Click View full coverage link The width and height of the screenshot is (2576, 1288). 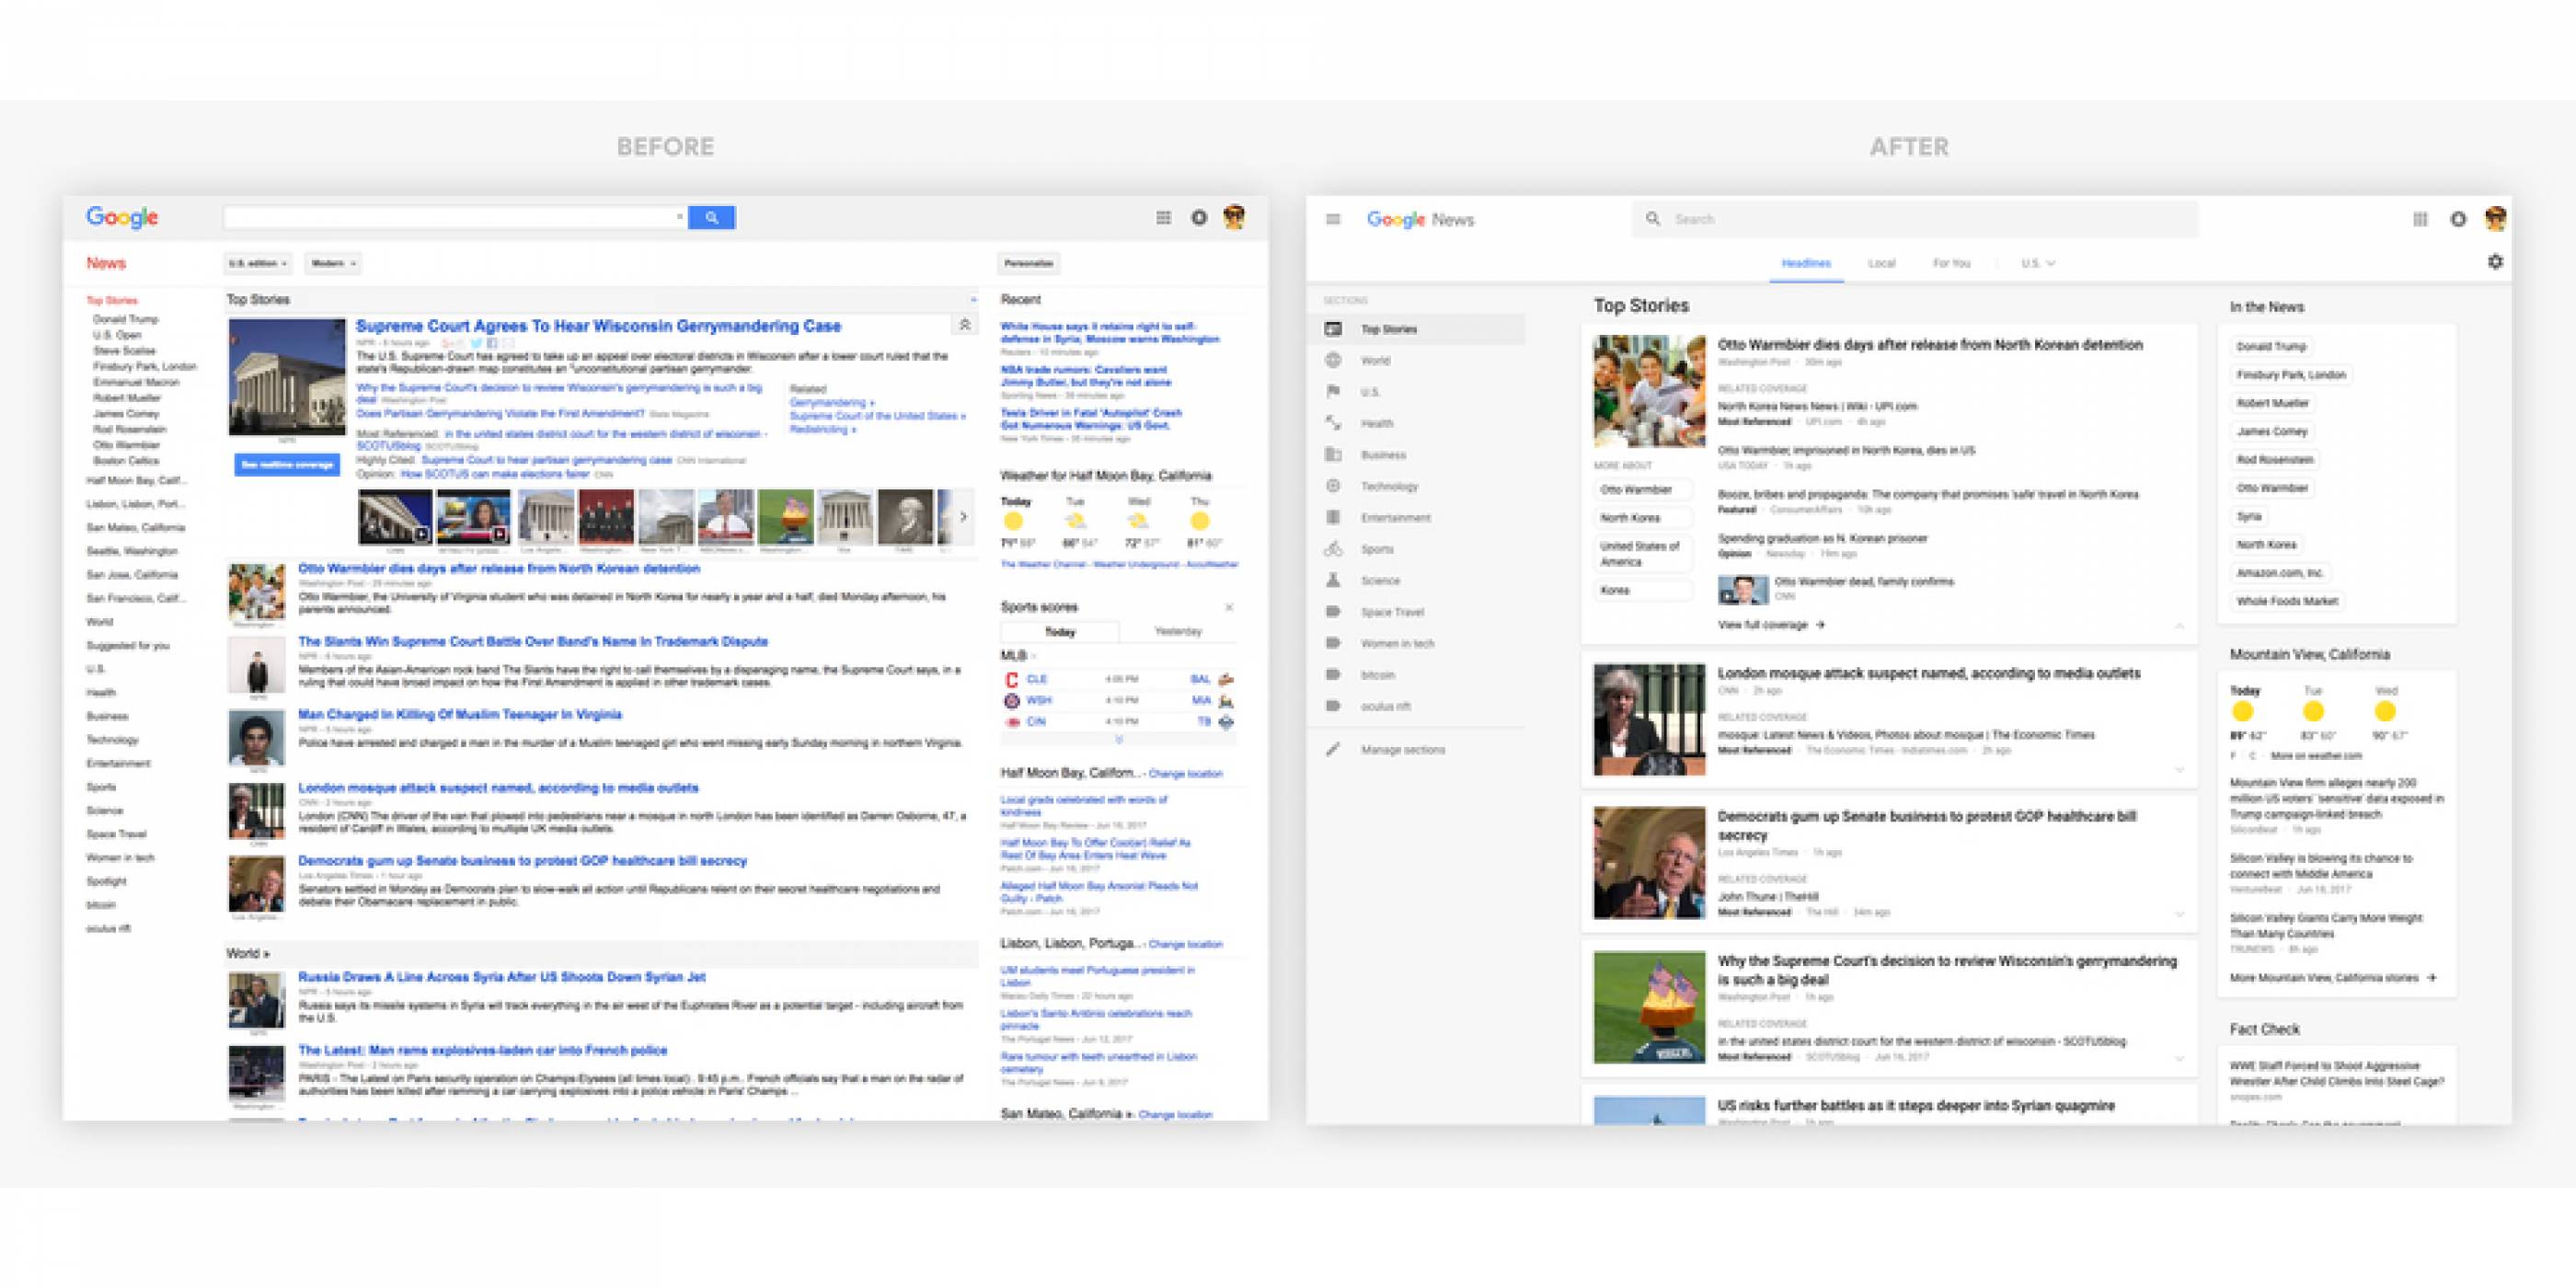pos(1770,625)
